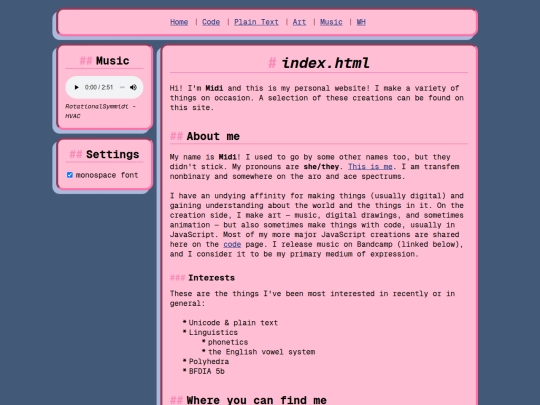Click the 'index.html' page heading
The height and width of the screenshot is (405, 540).
pyautogui.click(x=325, y=63)
